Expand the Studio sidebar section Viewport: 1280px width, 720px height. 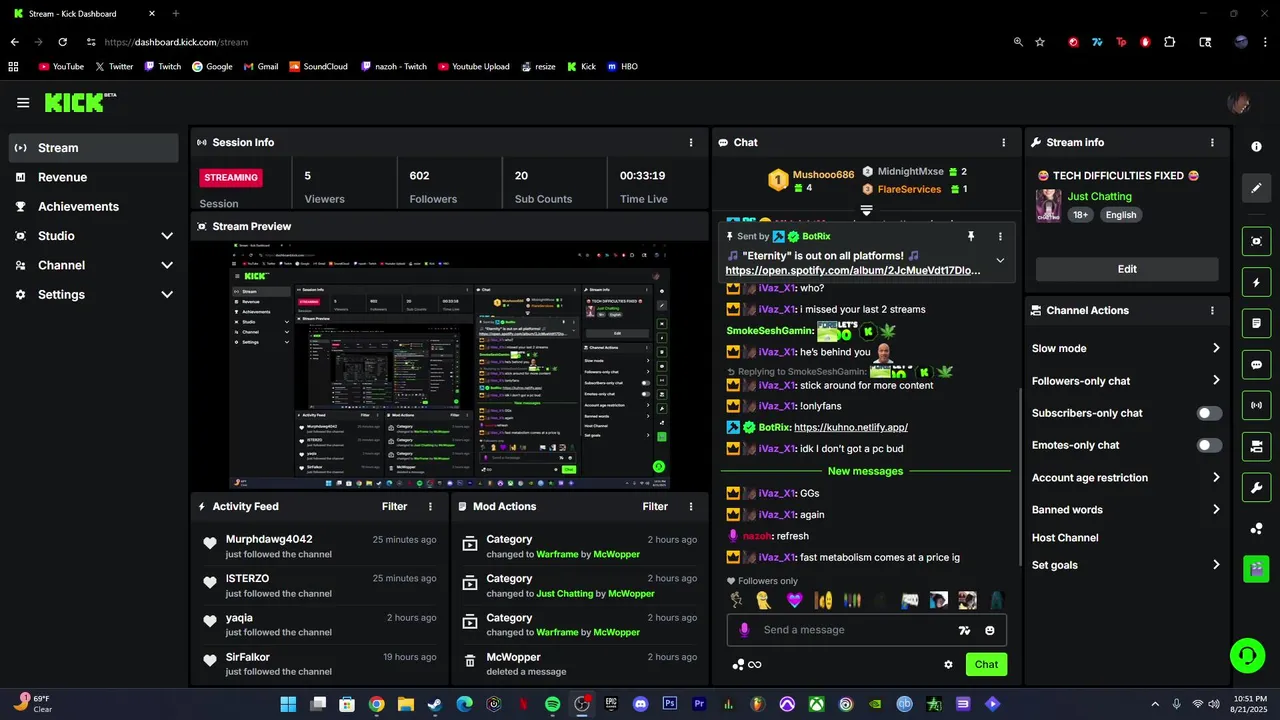(166, 236)
